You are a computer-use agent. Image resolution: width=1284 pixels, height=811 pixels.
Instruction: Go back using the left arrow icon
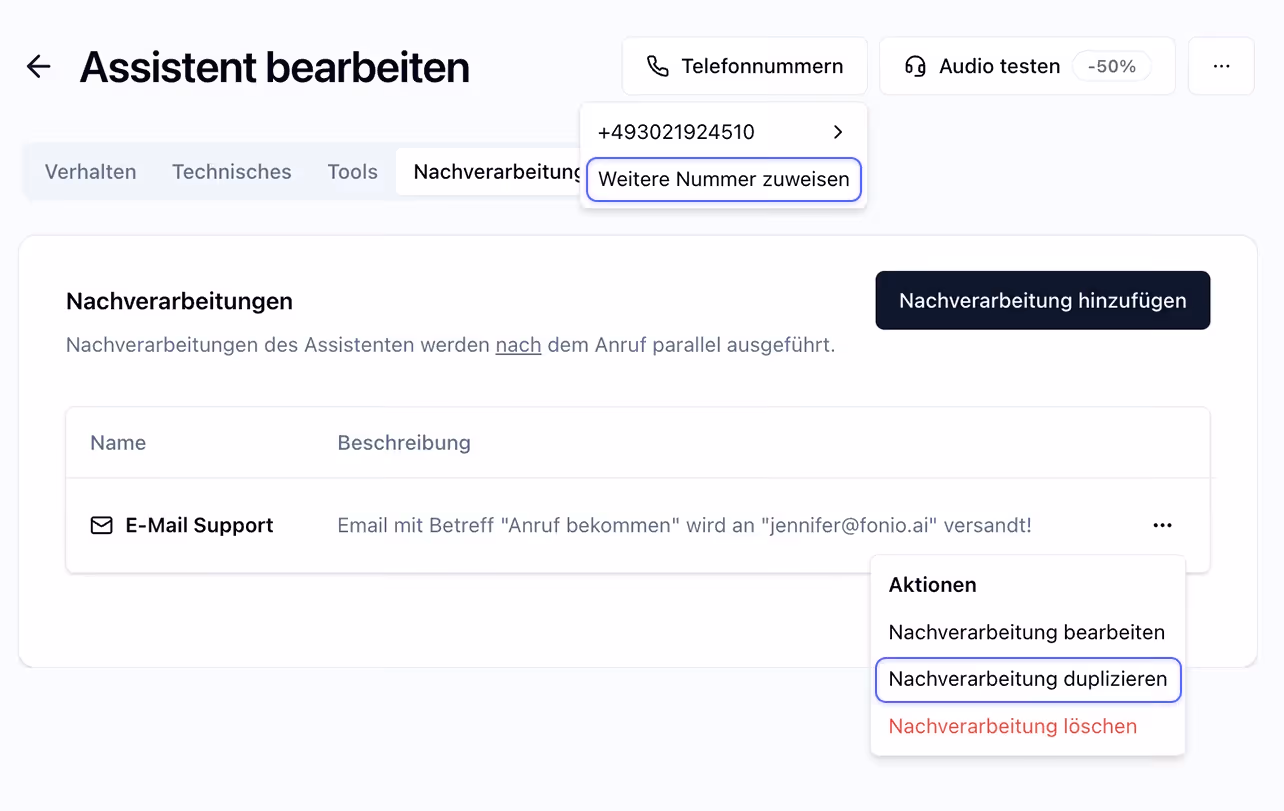[38, 67]
